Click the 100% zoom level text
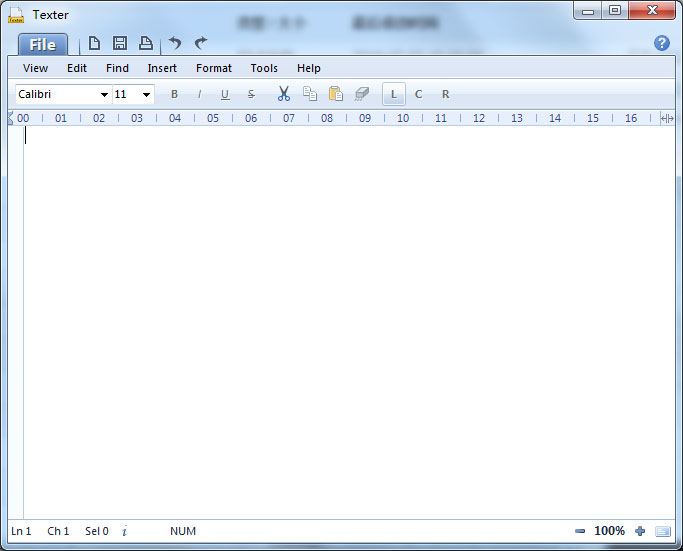This screenshot has width=683, height=551. click(609, 531)
